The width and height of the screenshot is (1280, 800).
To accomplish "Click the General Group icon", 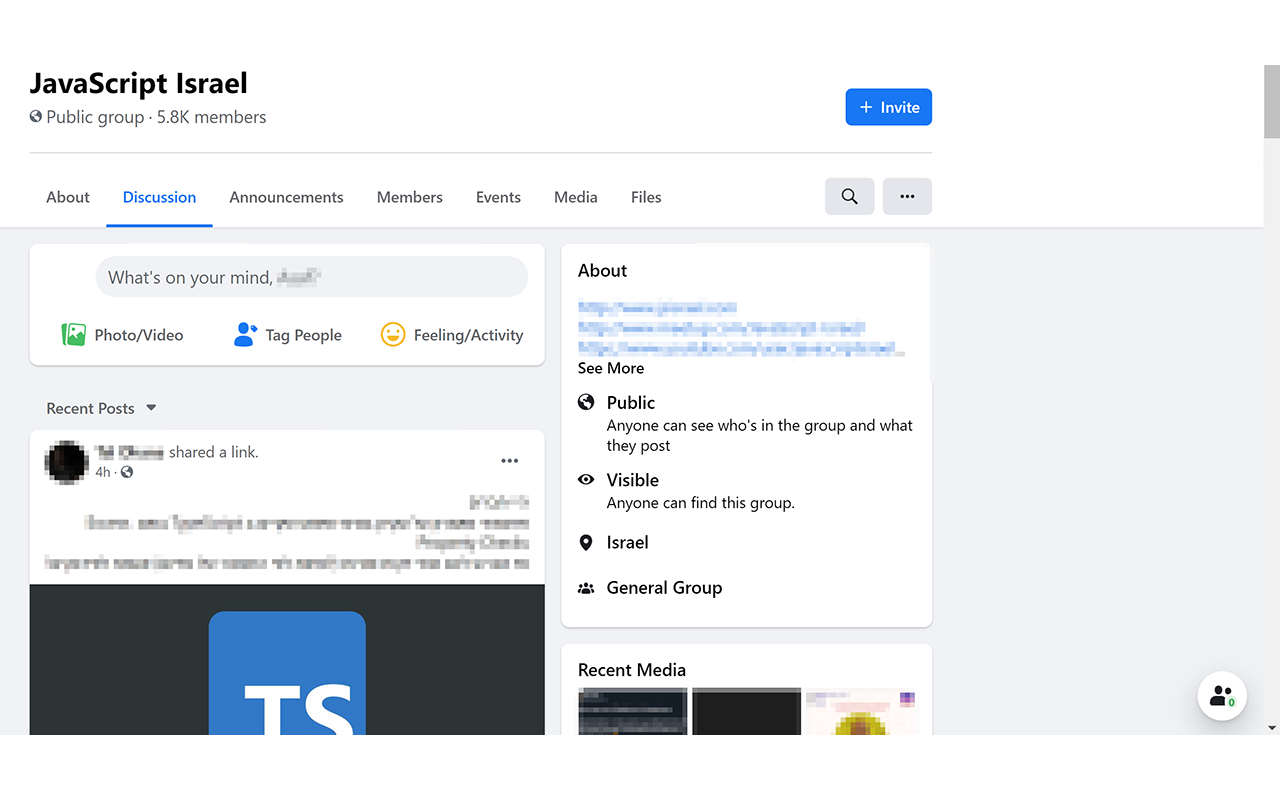I will click(x=586, y=587).
